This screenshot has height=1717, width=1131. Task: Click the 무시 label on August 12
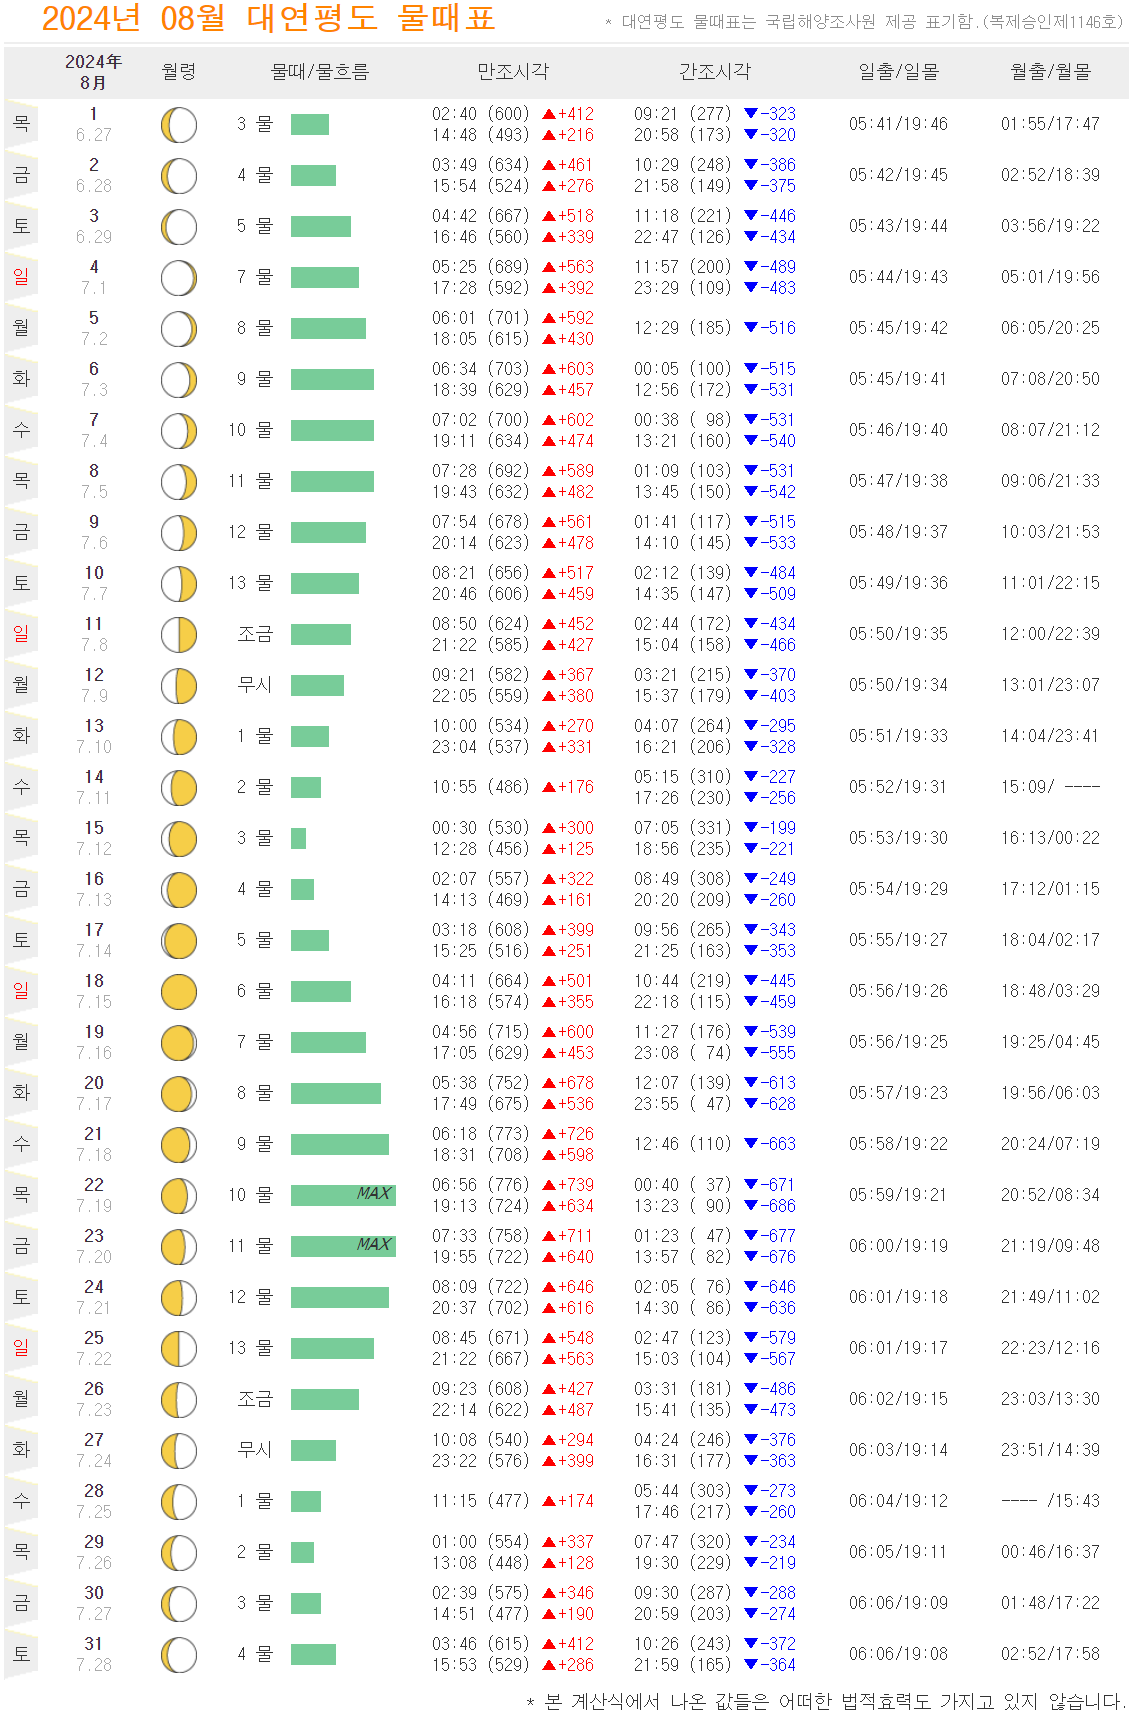[x=255, y=686]
